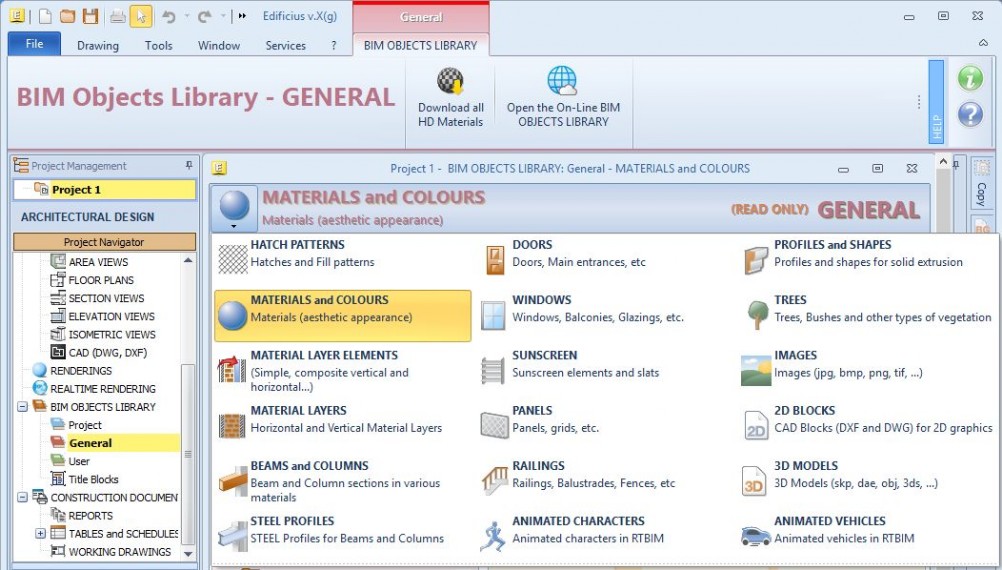1002x570 pixels.
Task: Choose STEEL PROFILES category icon
Action: tap(232, 535)
